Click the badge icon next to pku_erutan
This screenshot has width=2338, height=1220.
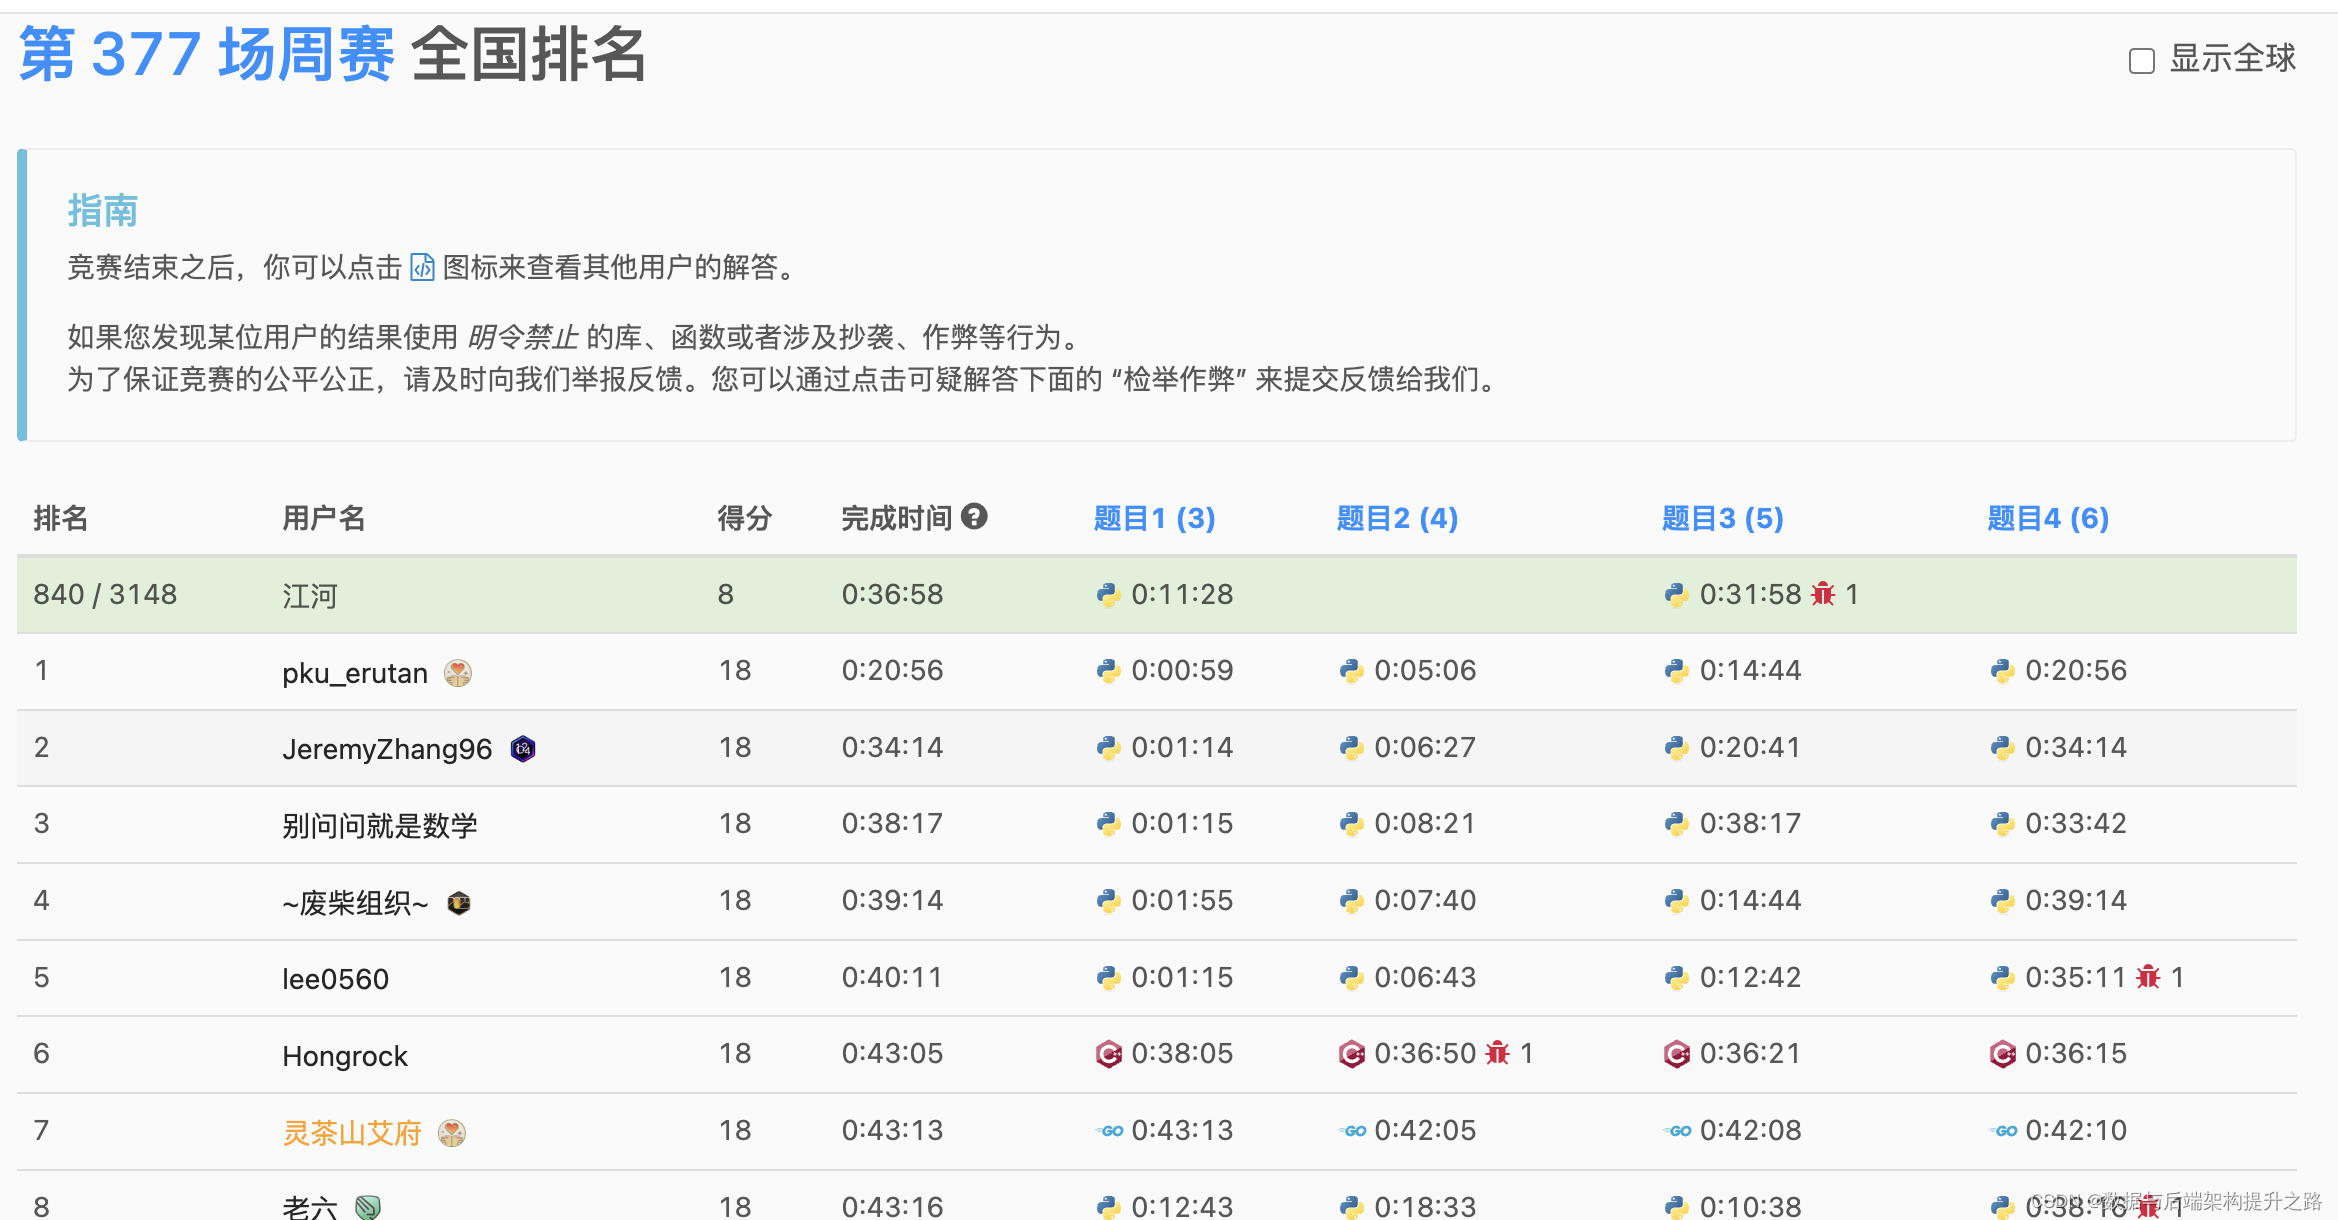point(458,673)
